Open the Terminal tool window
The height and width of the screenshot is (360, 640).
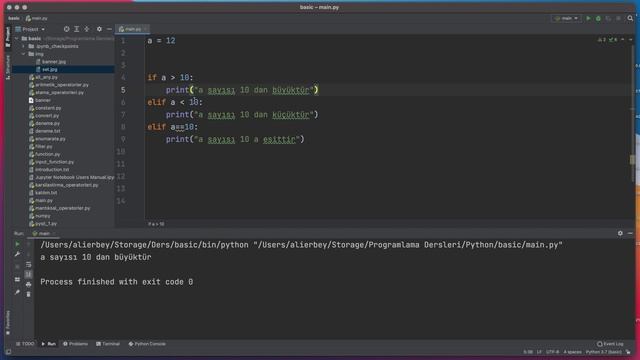click(108, 344)
